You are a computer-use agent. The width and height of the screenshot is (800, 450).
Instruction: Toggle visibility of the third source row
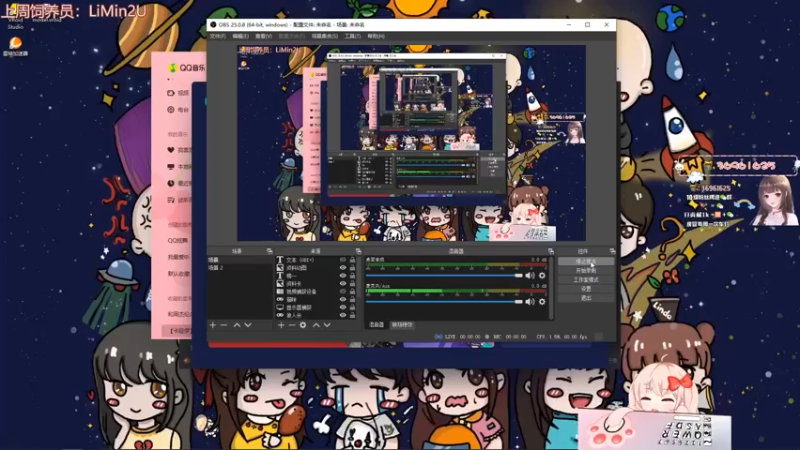[x=343, y=276]
